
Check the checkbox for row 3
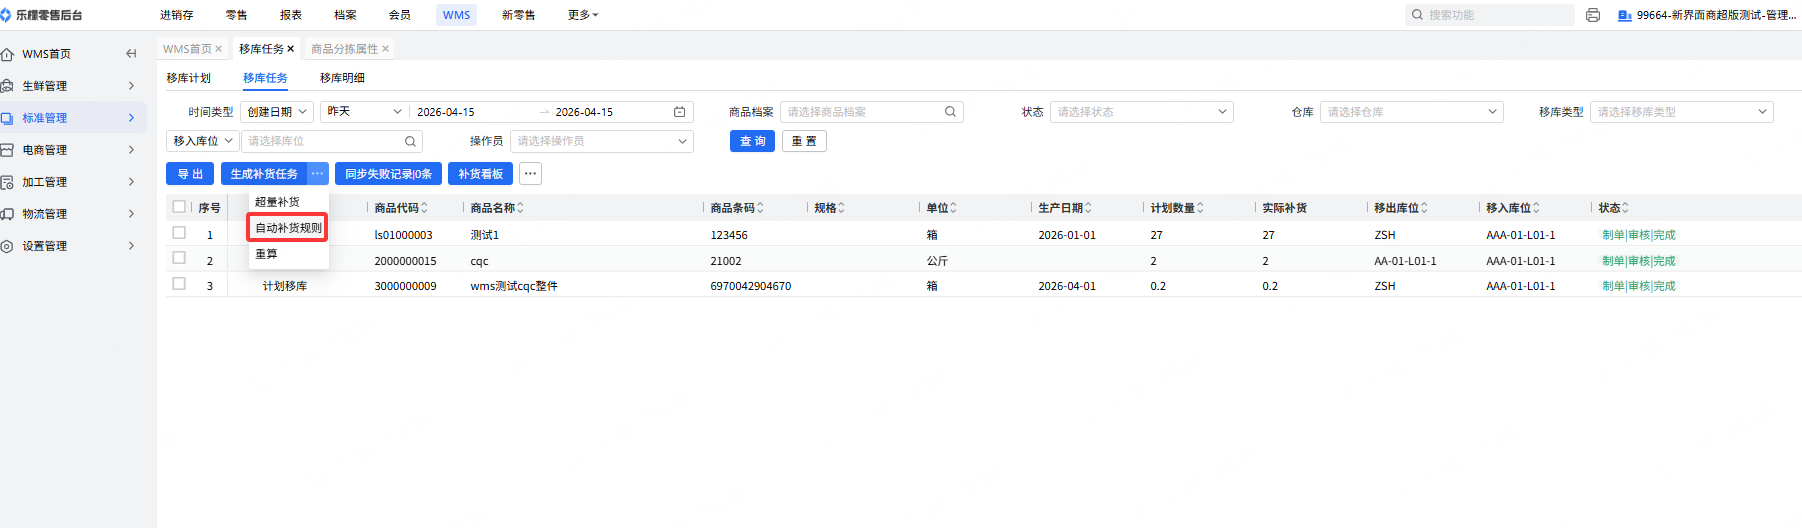[179, 284]
